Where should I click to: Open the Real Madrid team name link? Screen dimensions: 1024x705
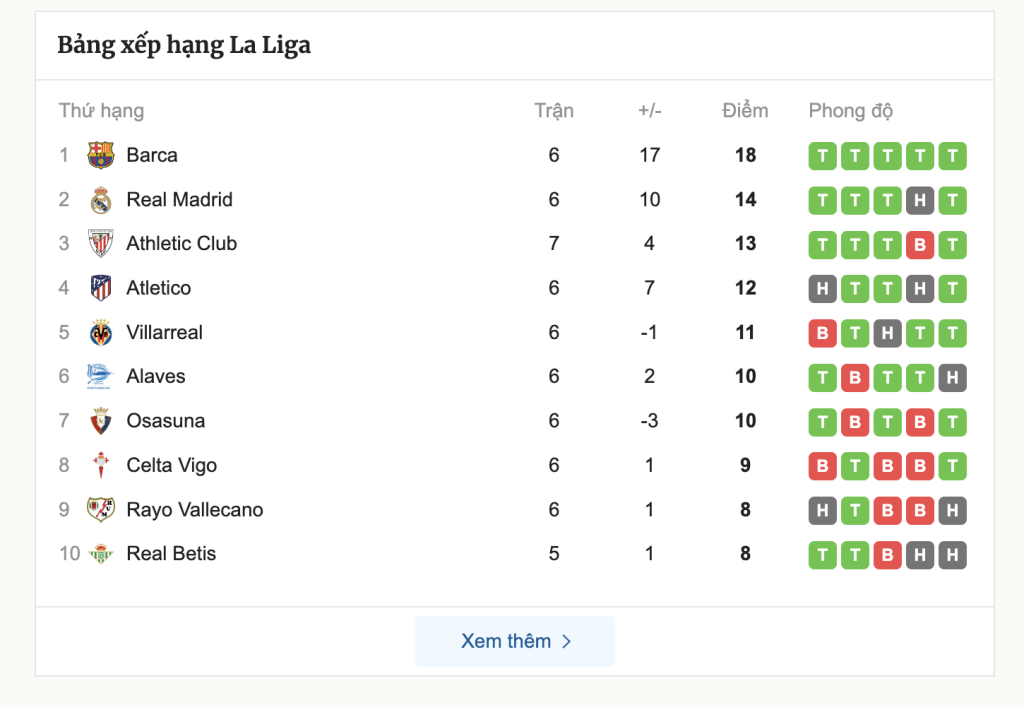tap(180, 200)
